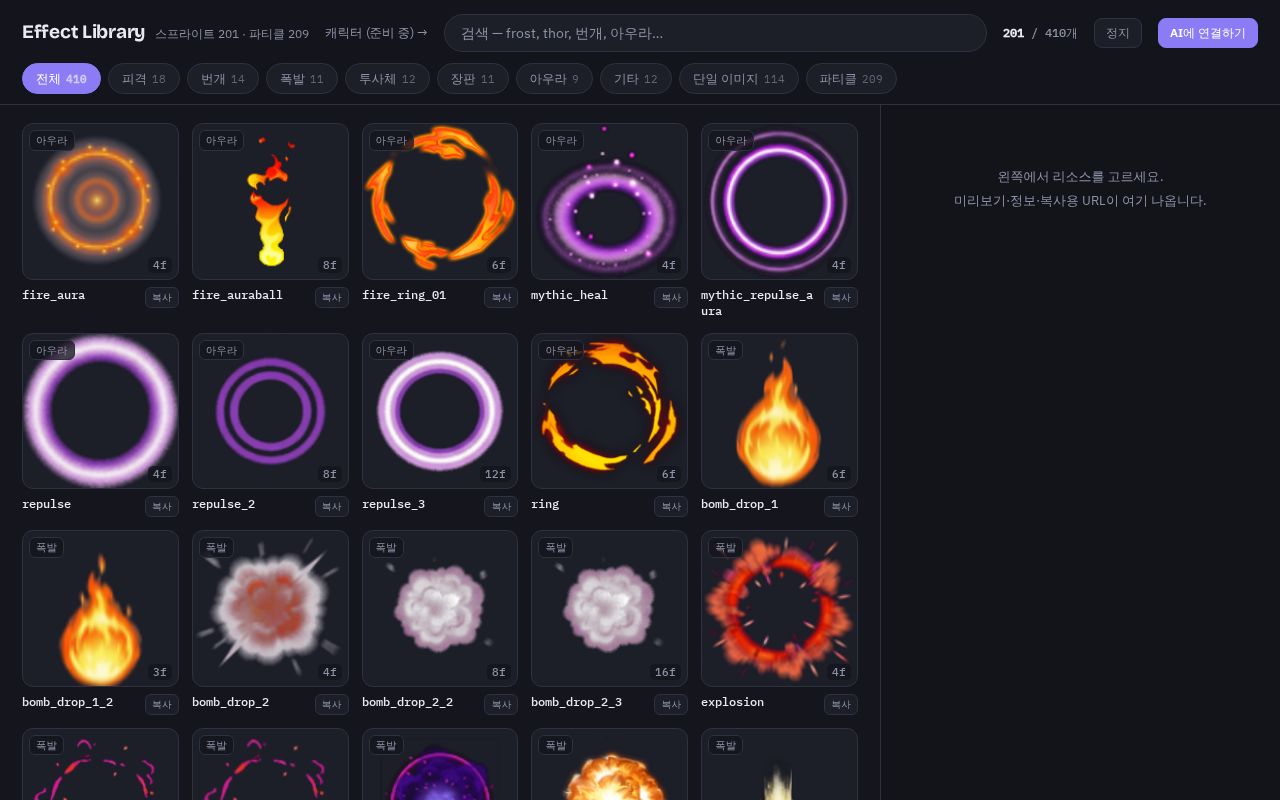Select the bomb_drop_1 flame thumbnail
The height and width of the screenshot is (800, 1280).
pos(779,411)
